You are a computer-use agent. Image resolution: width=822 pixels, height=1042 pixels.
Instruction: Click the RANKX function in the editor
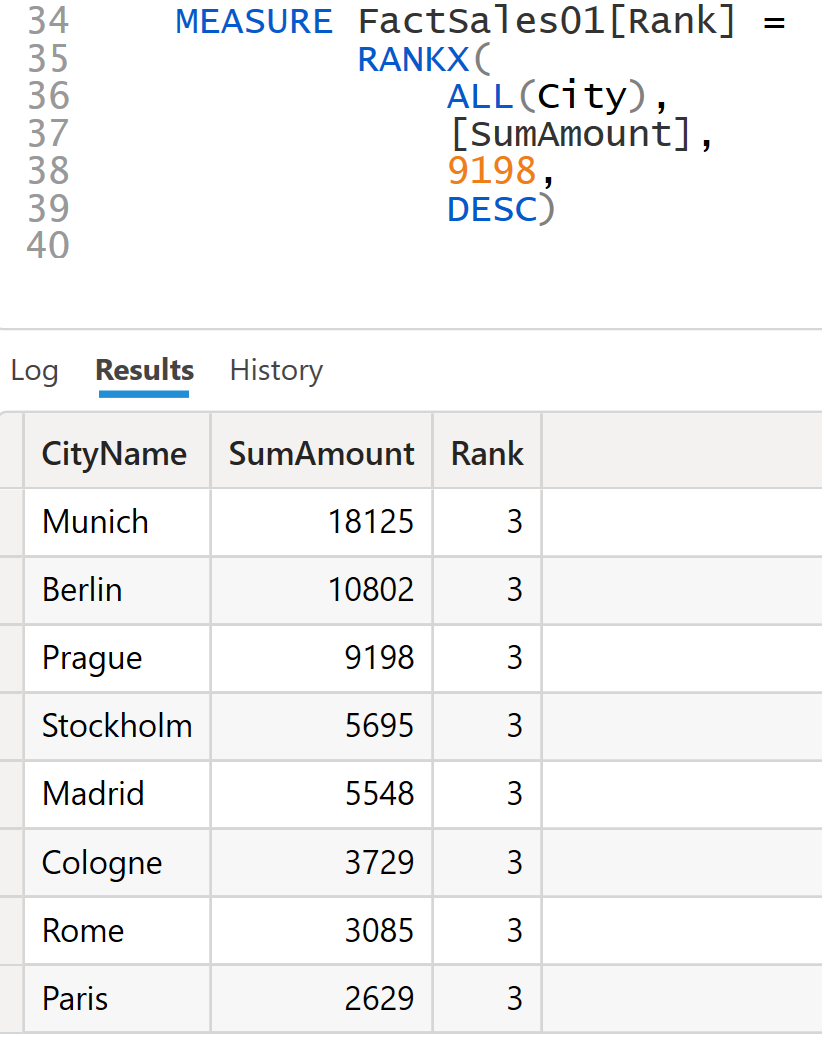tap(413, 60)
